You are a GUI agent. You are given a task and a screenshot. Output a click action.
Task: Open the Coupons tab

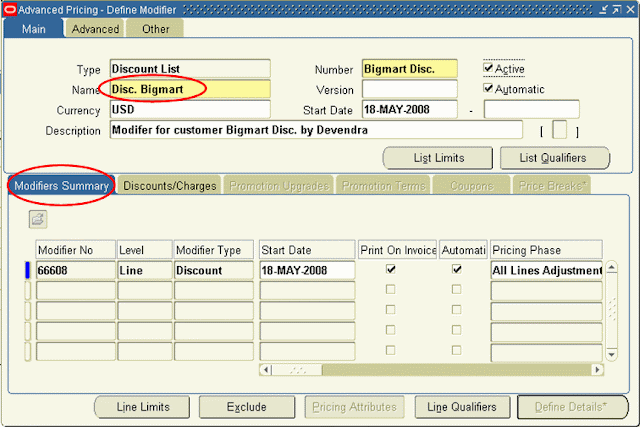[x=471, y=186]
